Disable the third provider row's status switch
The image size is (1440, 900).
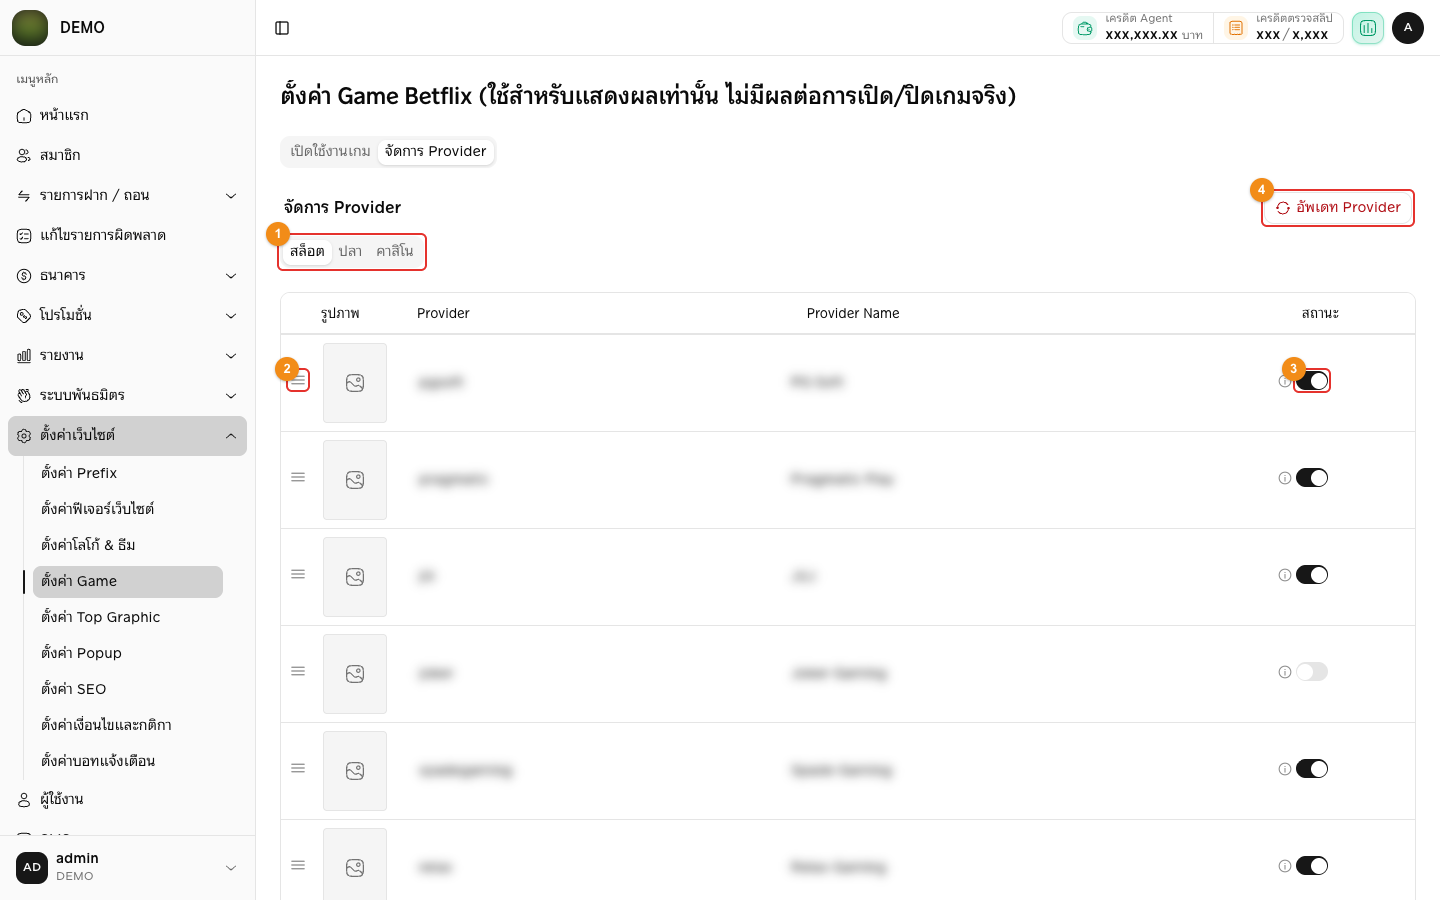[x=1312, y=575]
